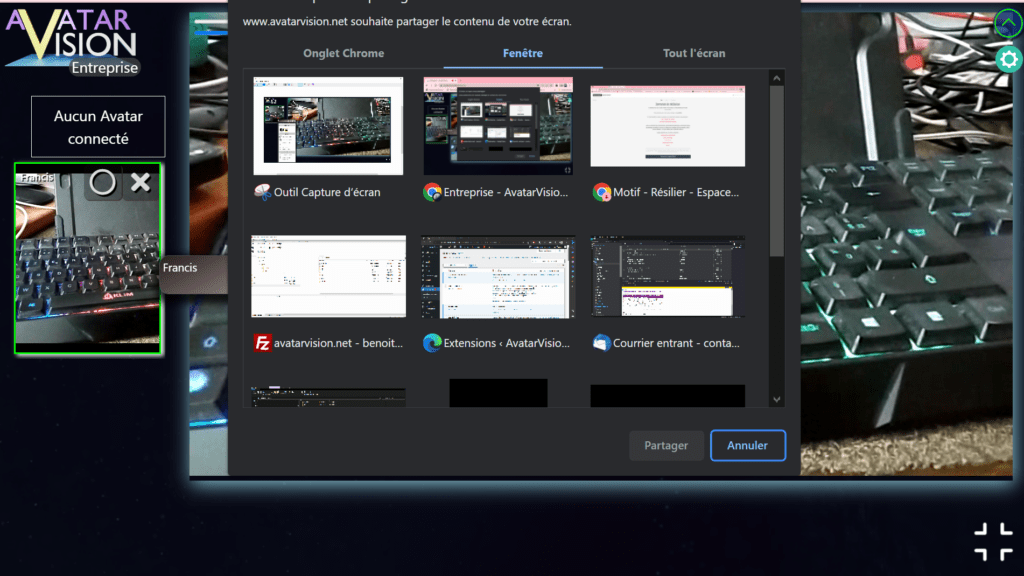Image resolution: width=1024 pixels, height=576 pixels.
Task: Click the circle icon on Francis video tile
Action: (102, 182)
